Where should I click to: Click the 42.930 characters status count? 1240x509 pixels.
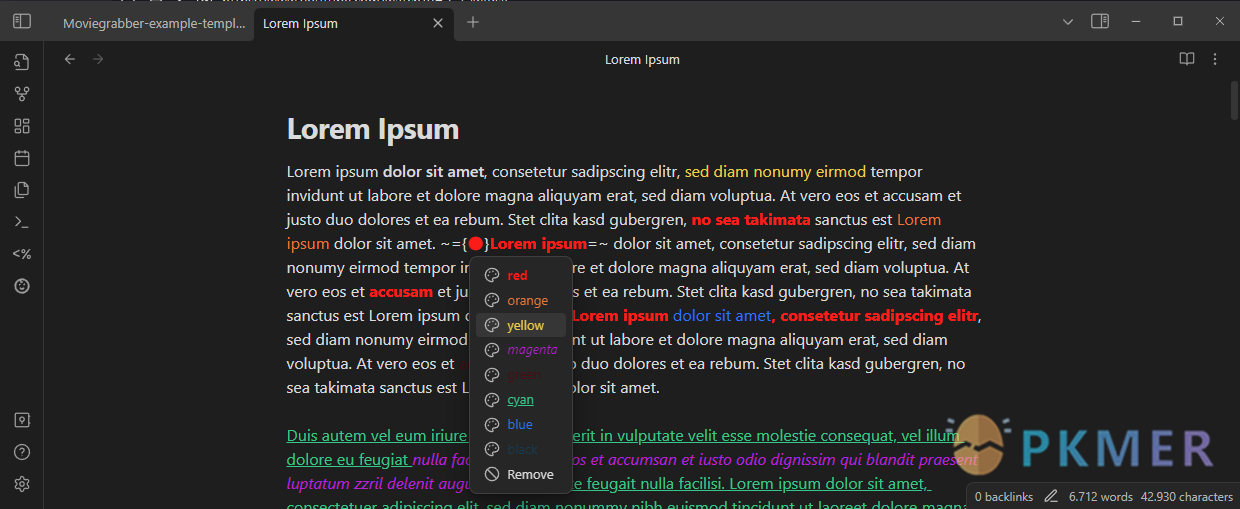[1189, 496]
